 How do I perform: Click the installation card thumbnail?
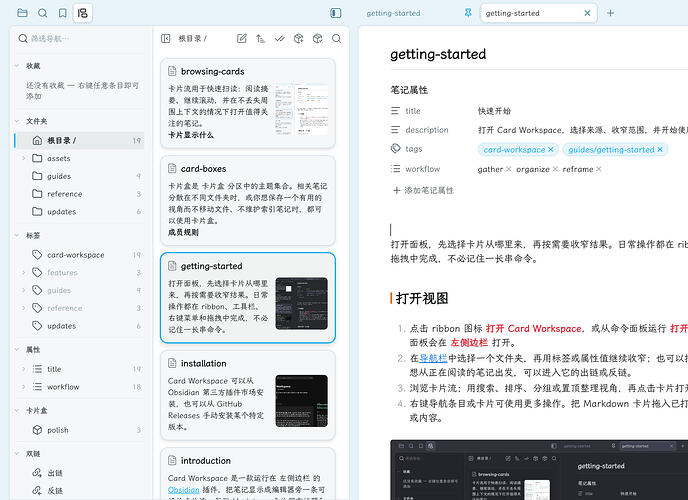click(301, 401)
